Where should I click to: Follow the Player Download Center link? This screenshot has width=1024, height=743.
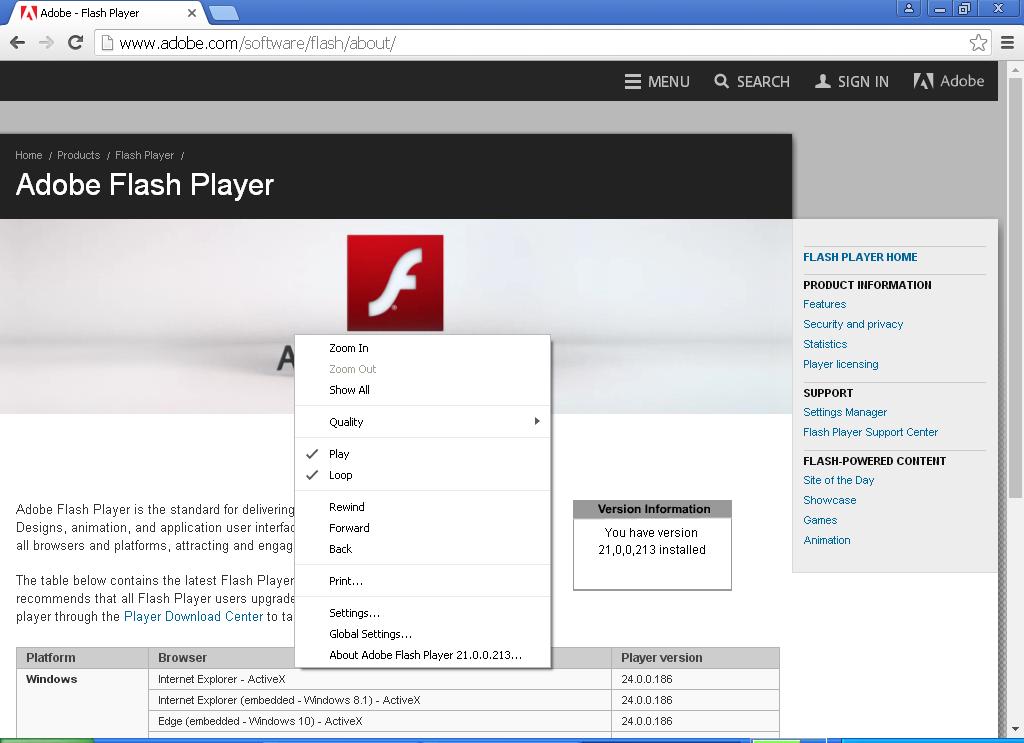coord(193,616)
